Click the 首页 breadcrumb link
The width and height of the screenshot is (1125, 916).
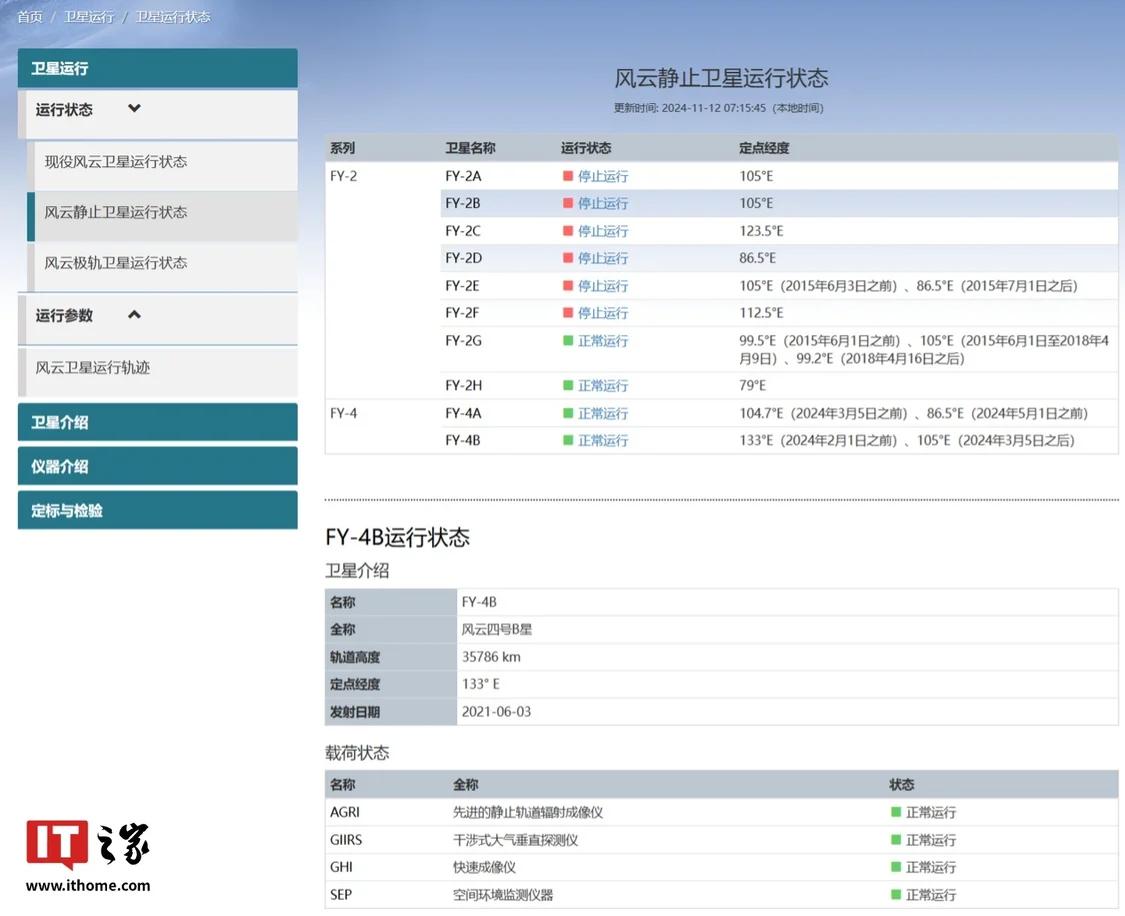[x=29, y=16]
